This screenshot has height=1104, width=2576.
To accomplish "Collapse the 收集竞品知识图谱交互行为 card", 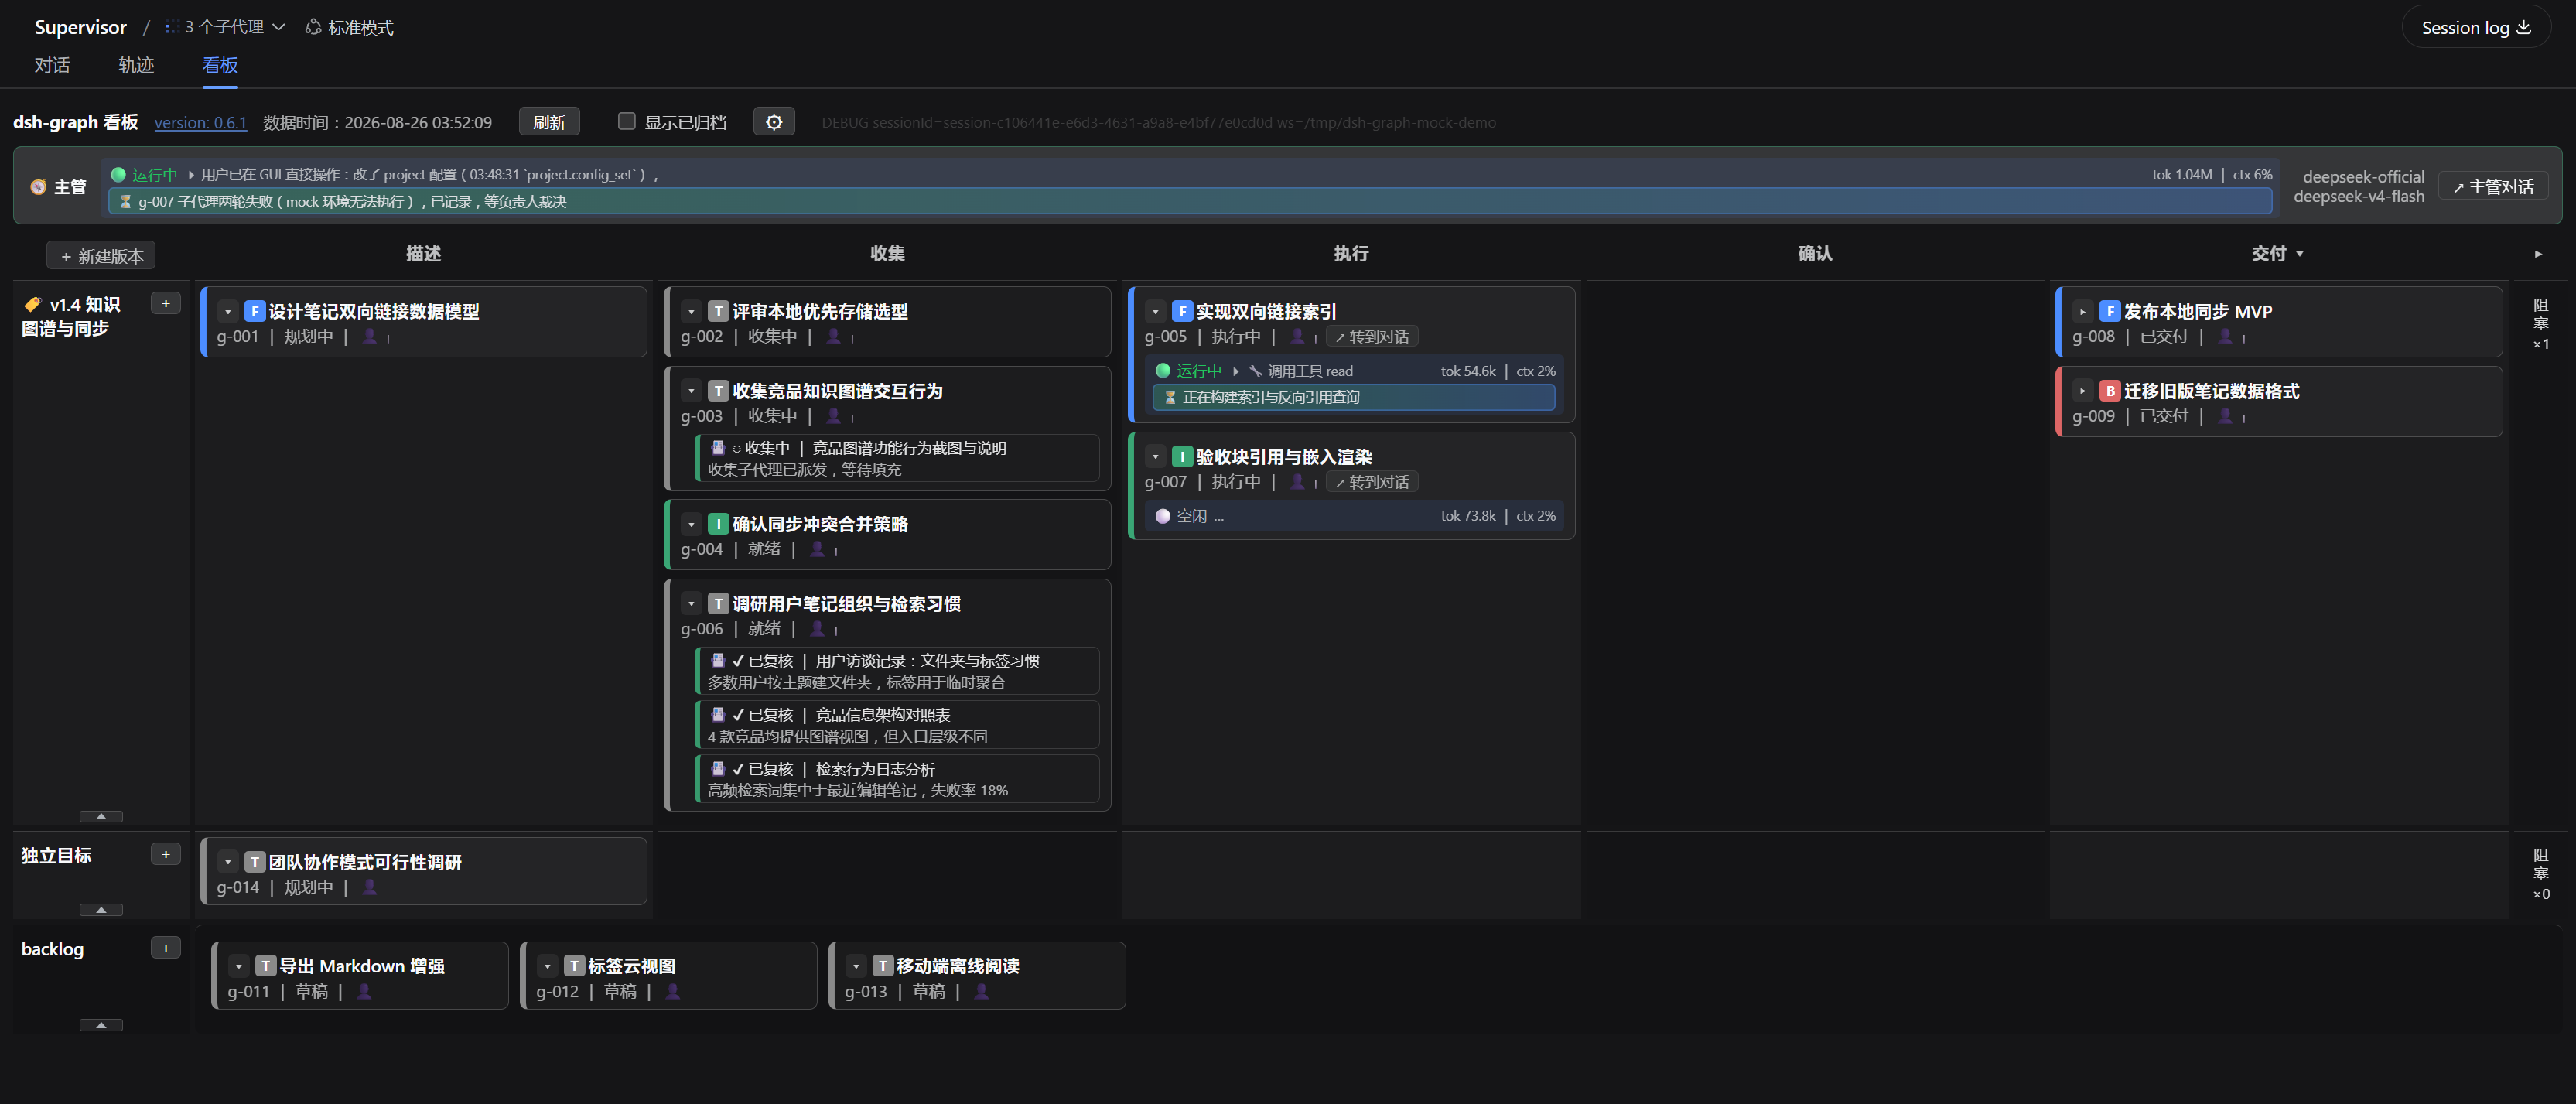I will click(691, 391).
